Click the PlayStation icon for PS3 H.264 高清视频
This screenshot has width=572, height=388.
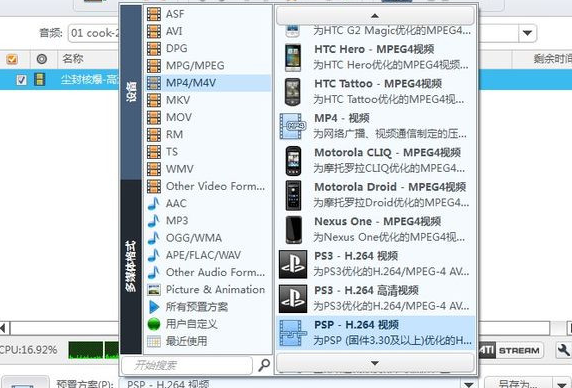pos(293,299)
